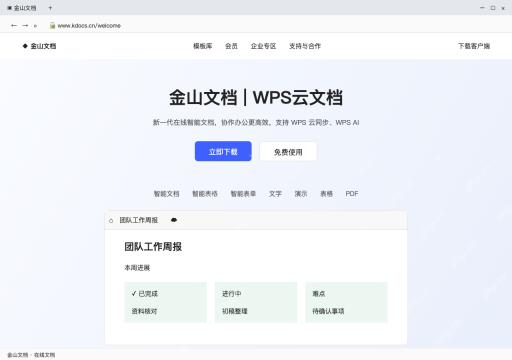The image size is (512, 360).
Task: Open 模板库 in the top navigation
Action: coord(203,46)
